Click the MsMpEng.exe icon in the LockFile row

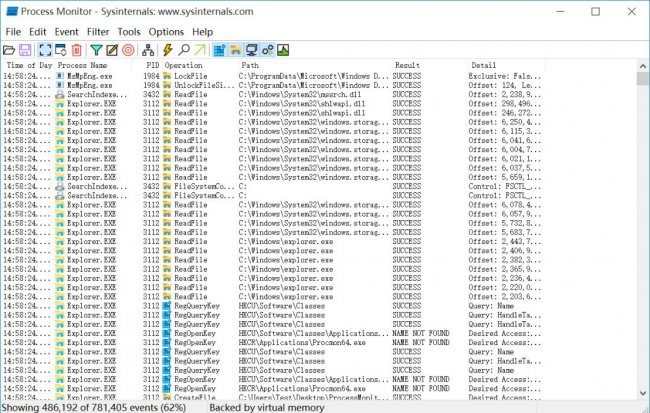coord(61,76)
